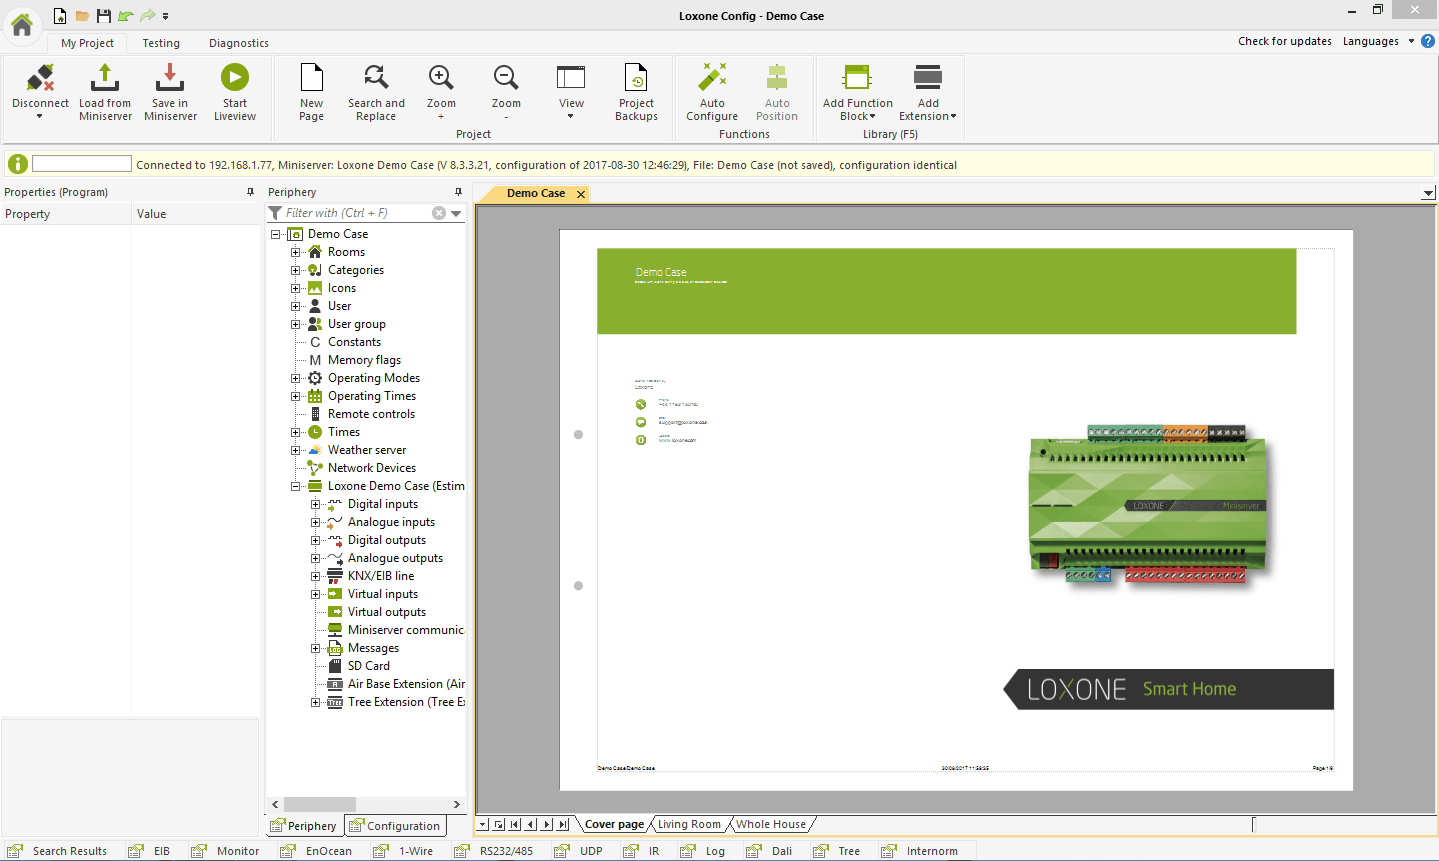
Task: Pin the Properties panel
Action: pyautogui.click(x=250, y=192)
